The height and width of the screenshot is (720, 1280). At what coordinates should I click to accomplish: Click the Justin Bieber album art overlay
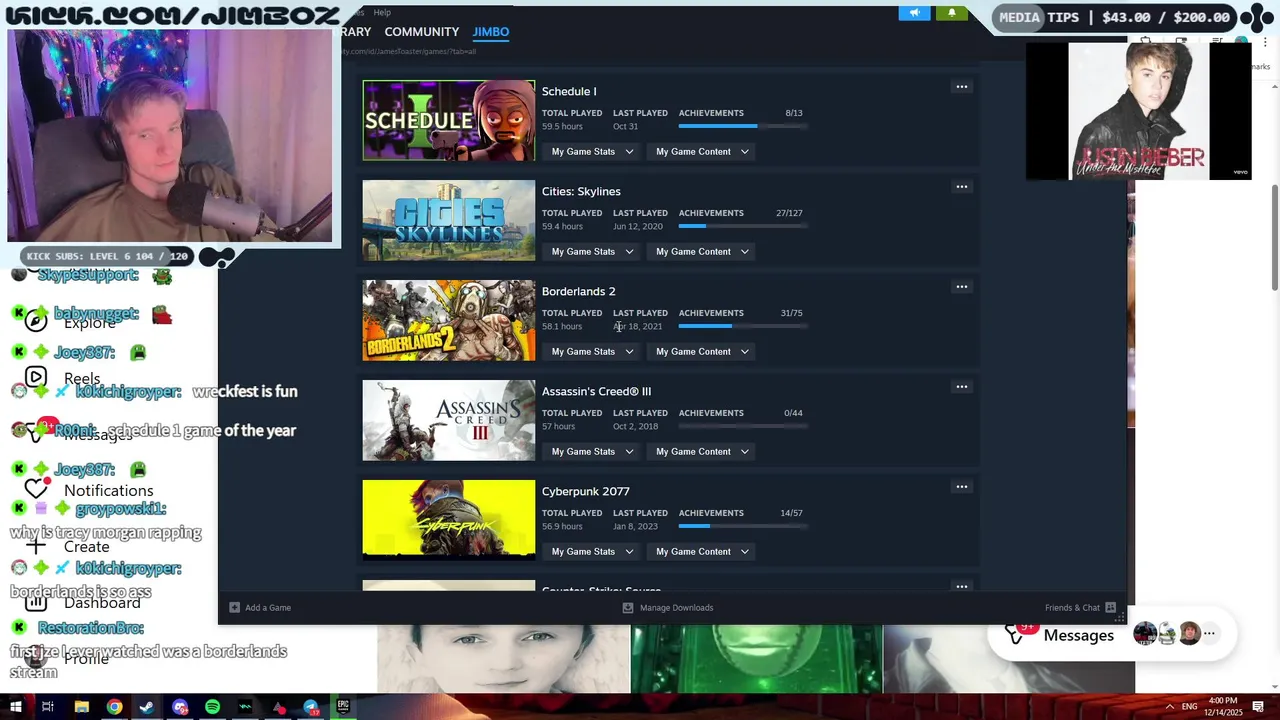pyautogui.click(x=1138, y=111)
